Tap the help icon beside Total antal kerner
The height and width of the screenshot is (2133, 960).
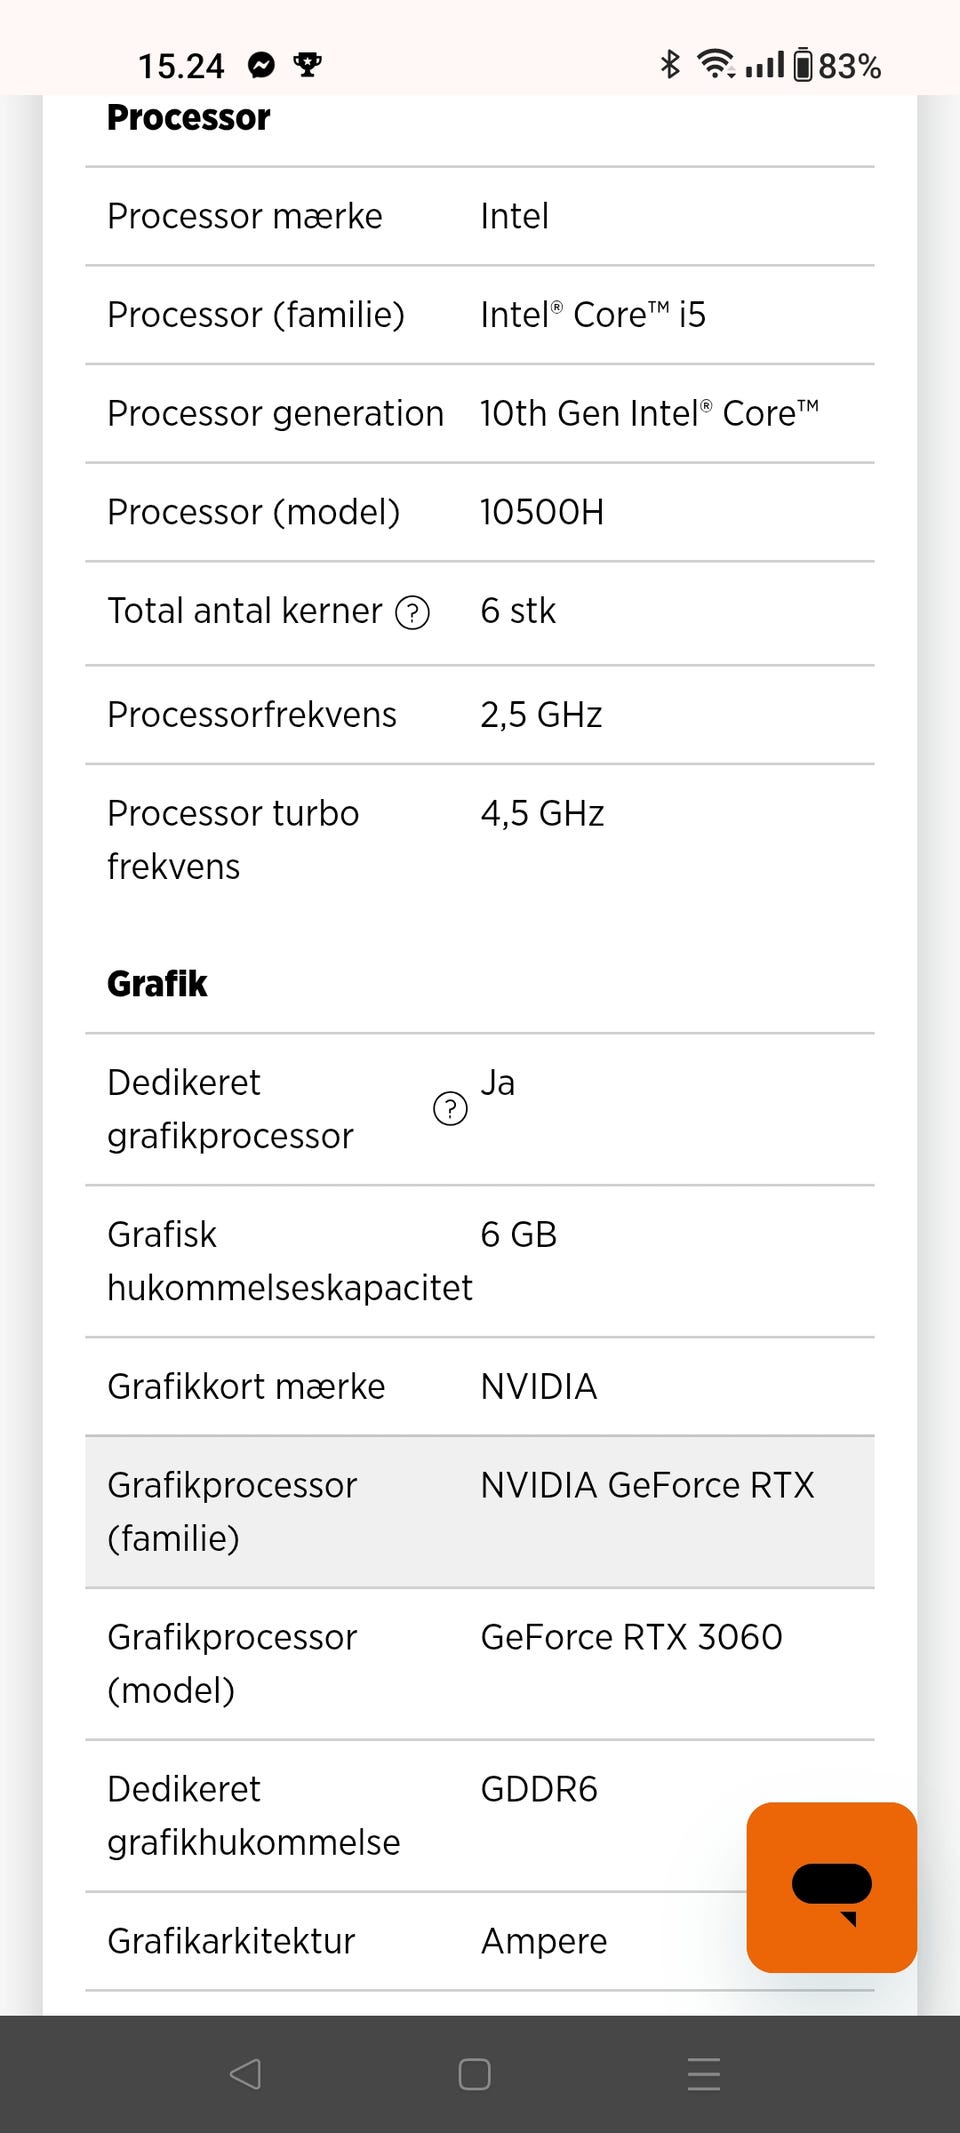pos(412,612)
